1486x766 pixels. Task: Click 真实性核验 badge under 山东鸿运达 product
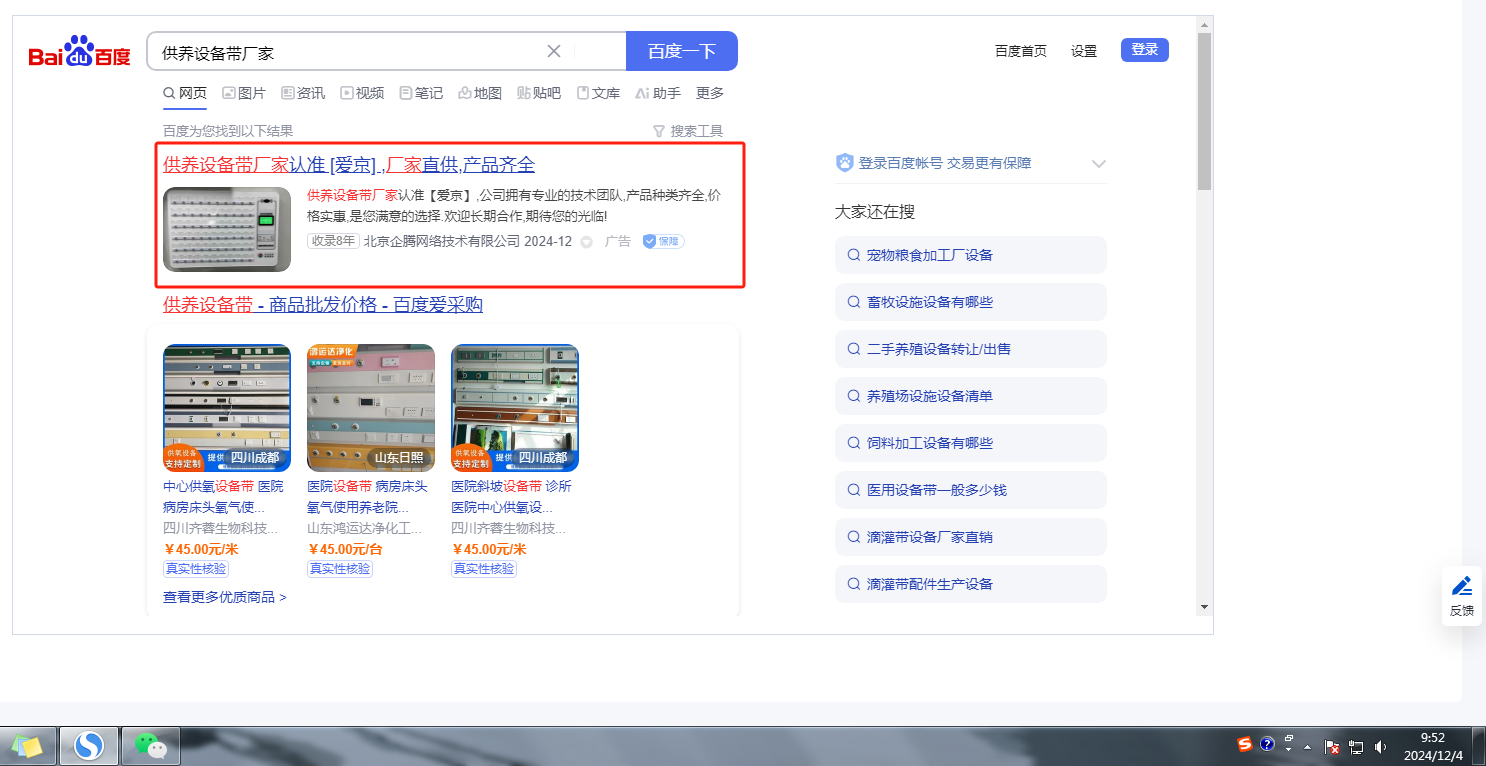click(x=339, y=568)
